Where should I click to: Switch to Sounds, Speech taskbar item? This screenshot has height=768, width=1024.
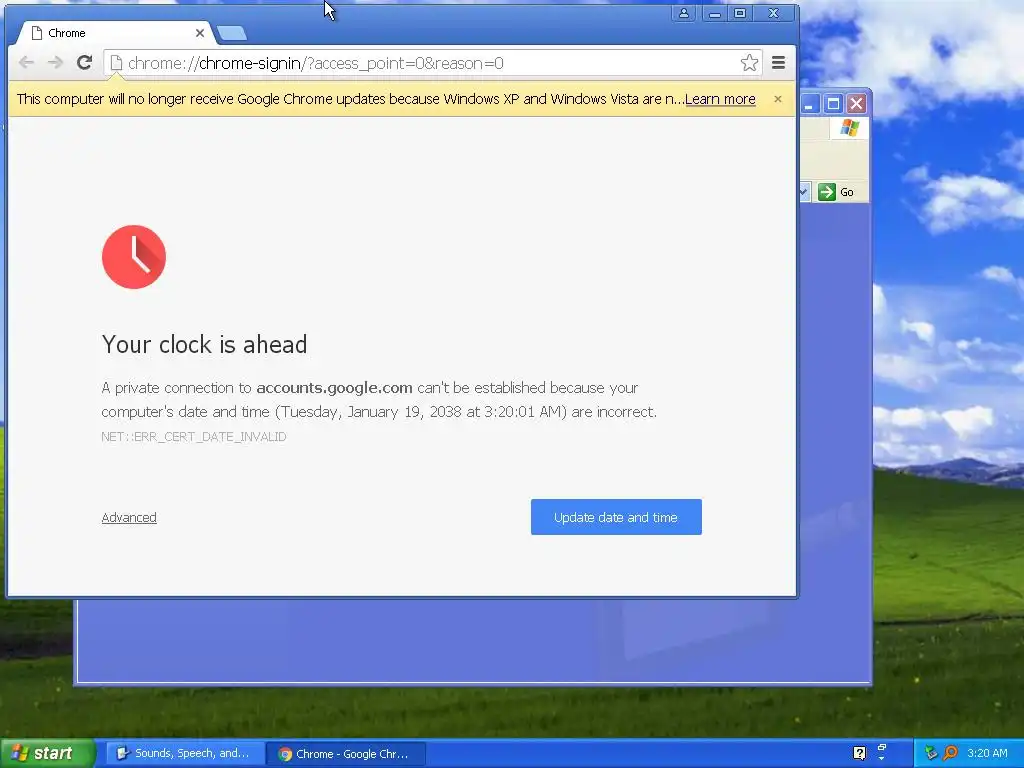pyautogui.click(x=185, y=754)
